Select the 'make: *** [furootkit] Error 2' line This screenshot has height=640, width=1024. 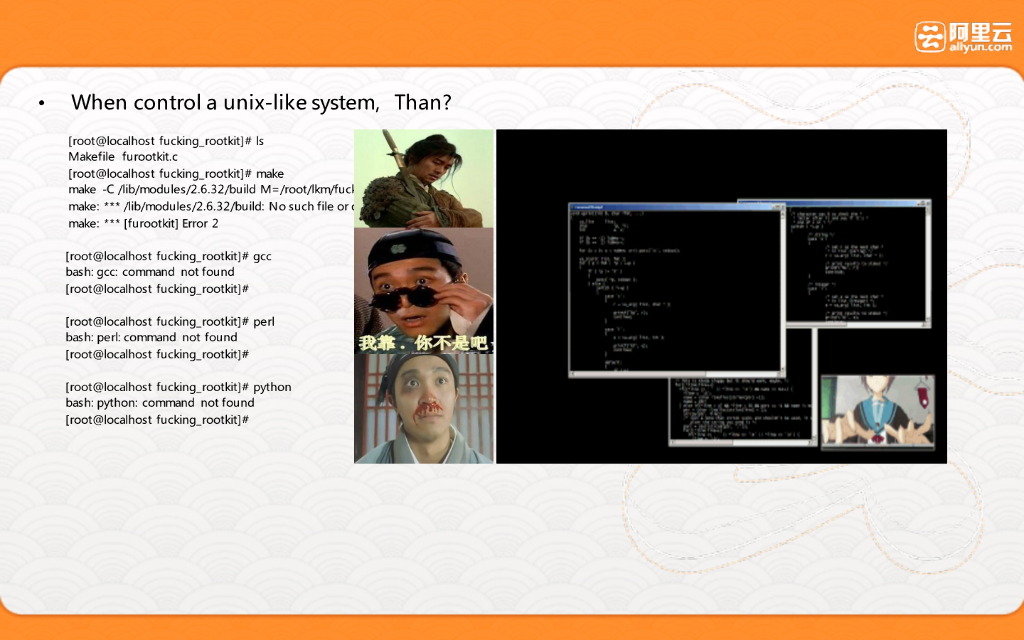143,223
